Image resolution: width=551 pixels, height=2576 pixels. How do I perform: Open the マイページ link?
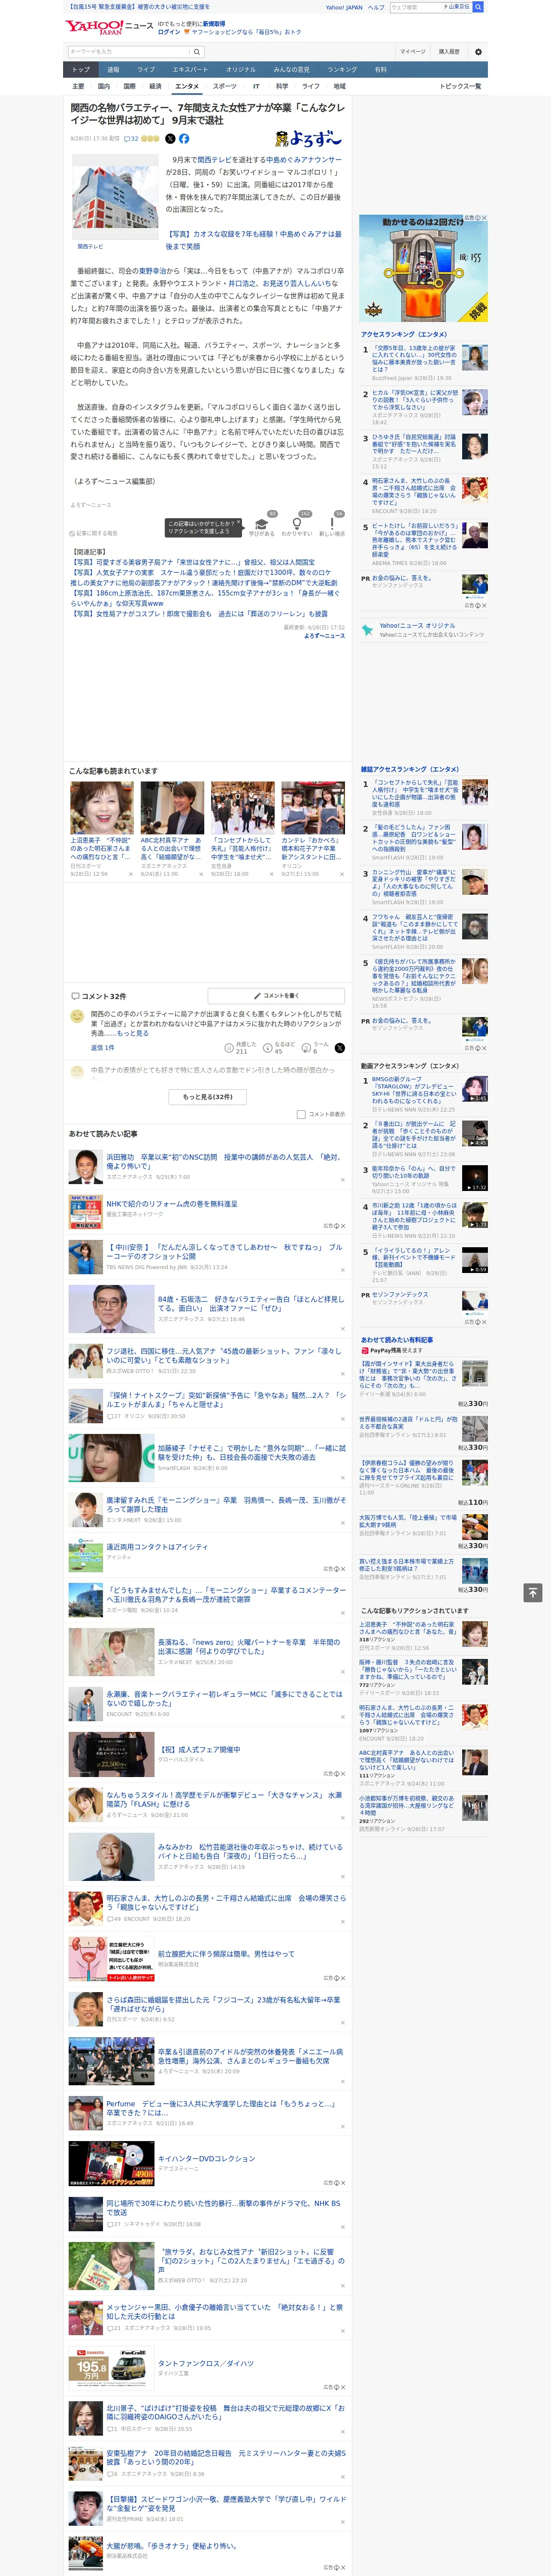413,52
